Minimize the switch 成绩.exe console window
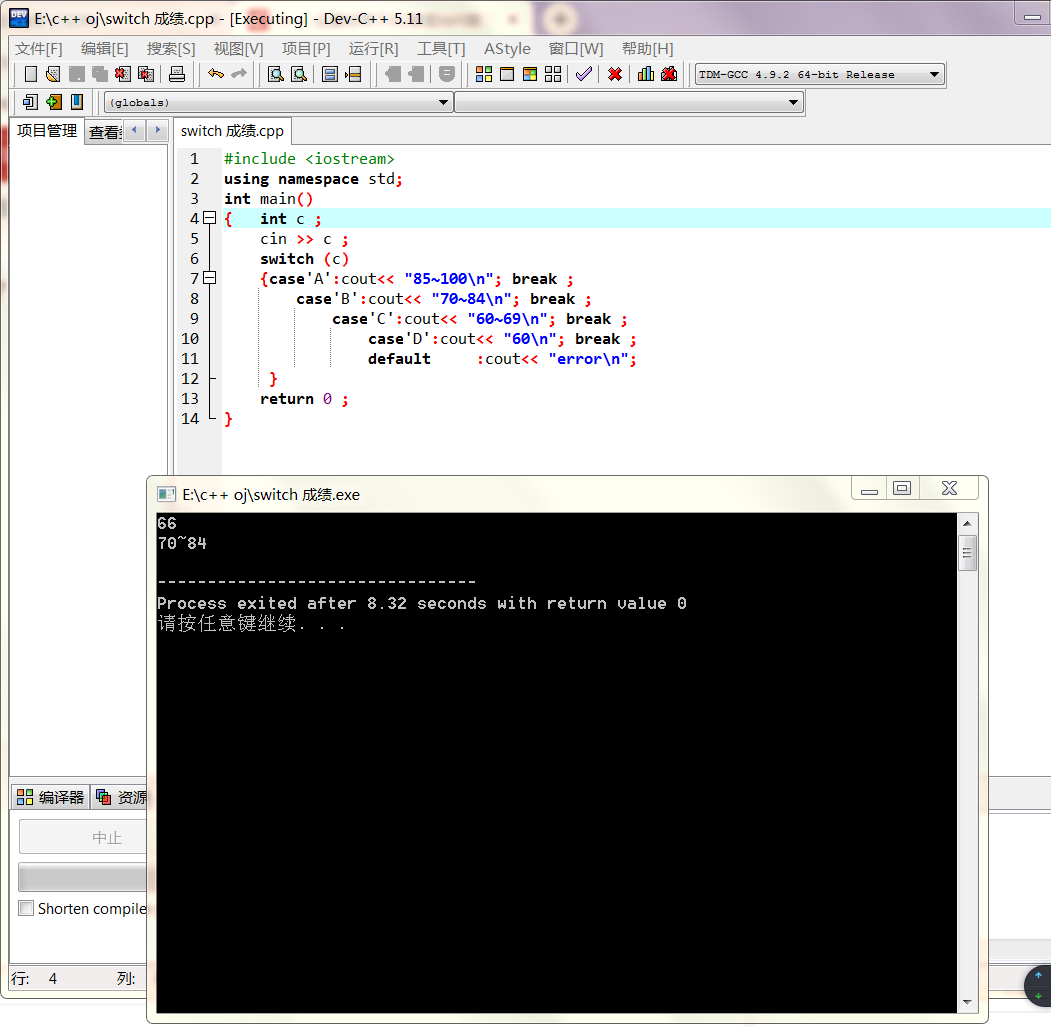Screen dimensions: 1051x1027 [x=869, y=489]
